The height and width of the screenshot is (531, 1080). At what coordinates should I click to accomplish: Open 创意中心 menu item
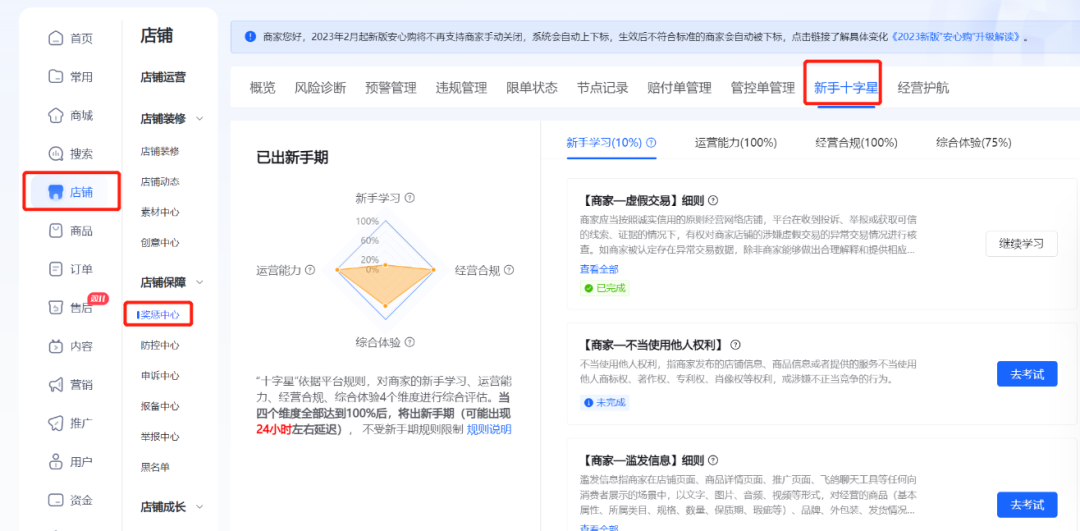160,242
